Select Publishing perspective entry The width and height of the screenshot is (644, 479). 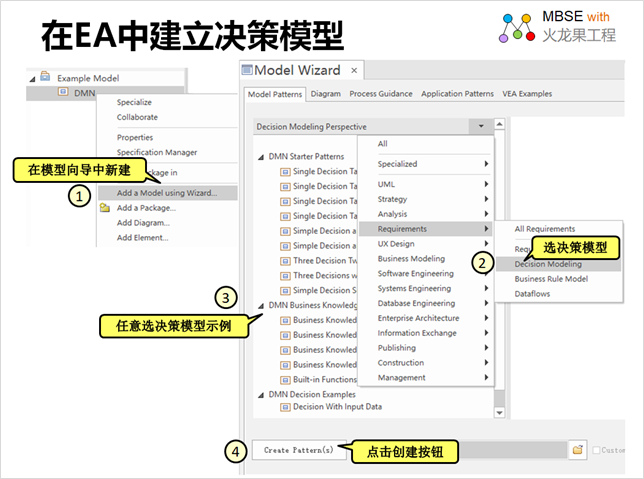tap(396, 348)
